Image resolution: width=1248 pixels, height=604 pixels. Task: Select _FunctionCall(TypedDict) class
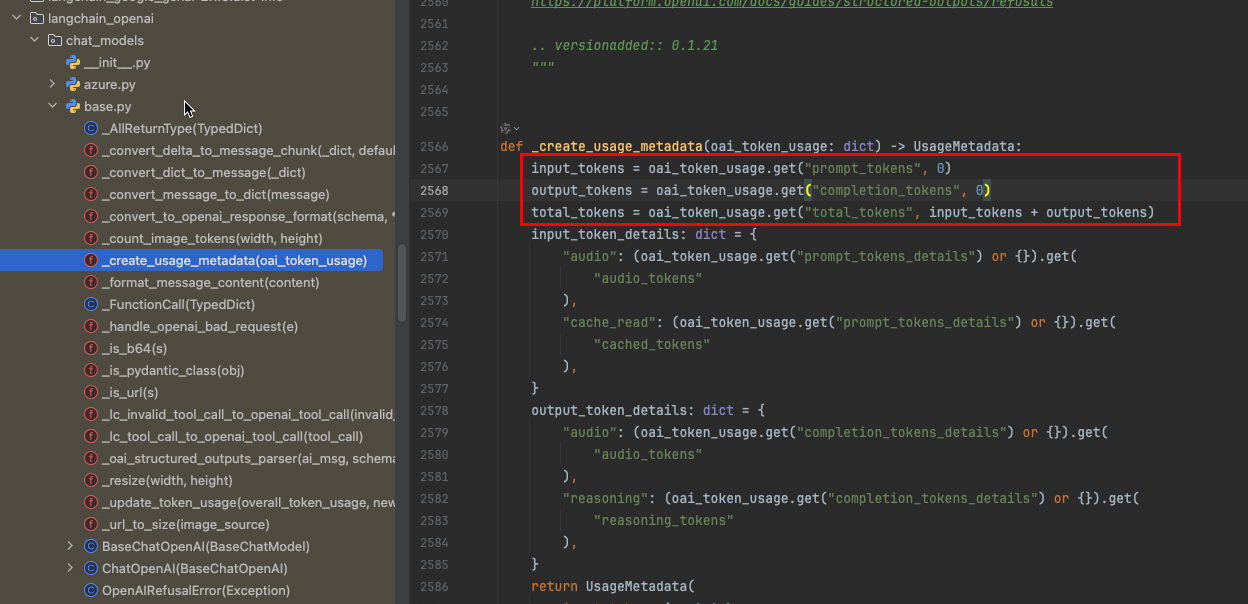tap(179, 304)
